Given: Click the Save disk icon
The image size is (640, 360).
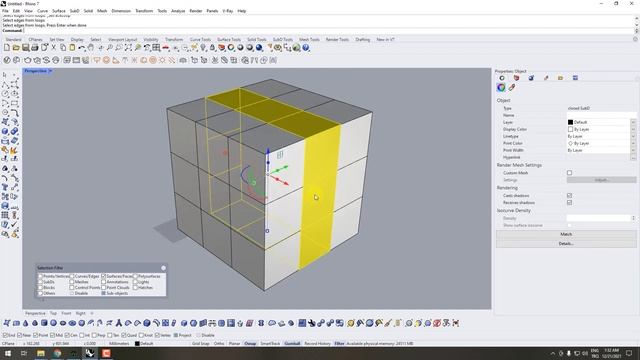Looking at the screenshot, I should (25, 48).
